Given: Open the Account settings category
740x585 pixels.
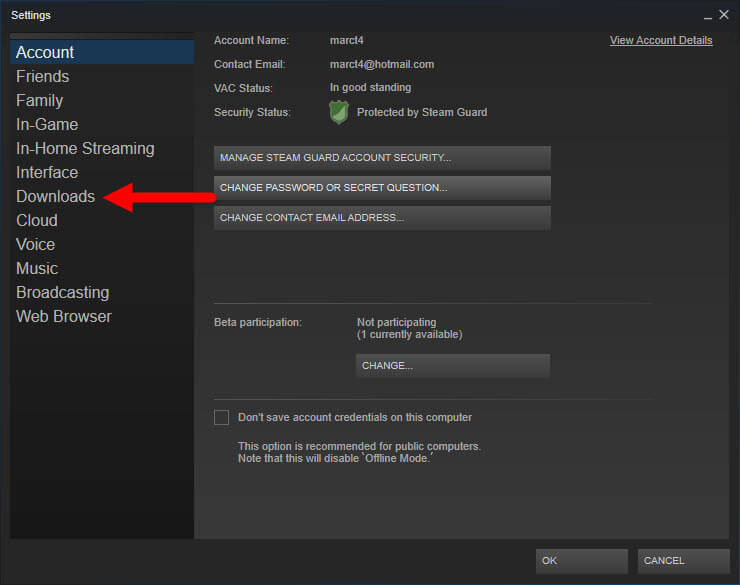Looking at the screenshot, I should click(x=102, y=52).
